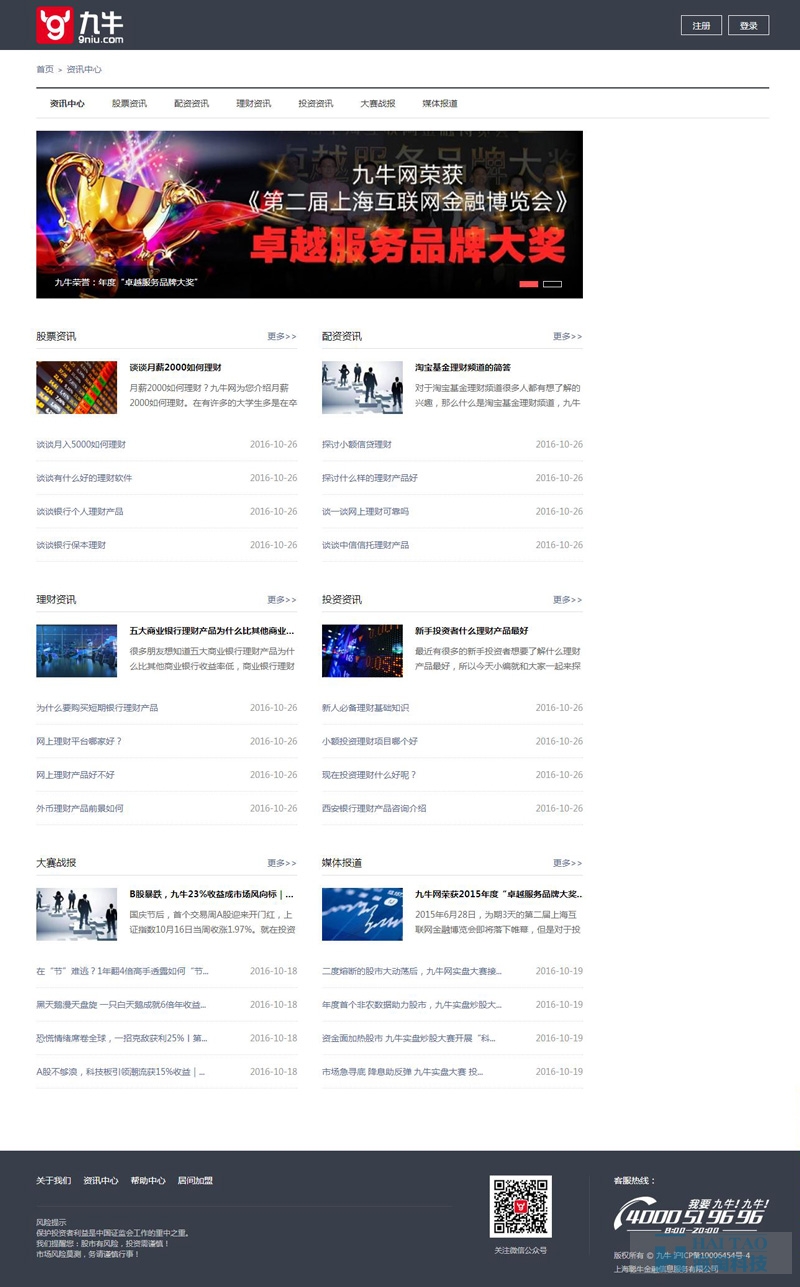Select the 媒体报道 tab
This screenshot has height=1287, width=800.
[440, 104]
